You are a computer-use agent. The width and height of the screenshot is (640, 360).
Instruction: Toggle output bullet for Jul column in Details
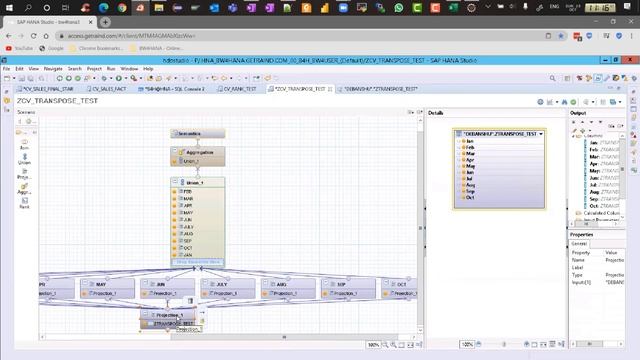[x=463, y=178]
